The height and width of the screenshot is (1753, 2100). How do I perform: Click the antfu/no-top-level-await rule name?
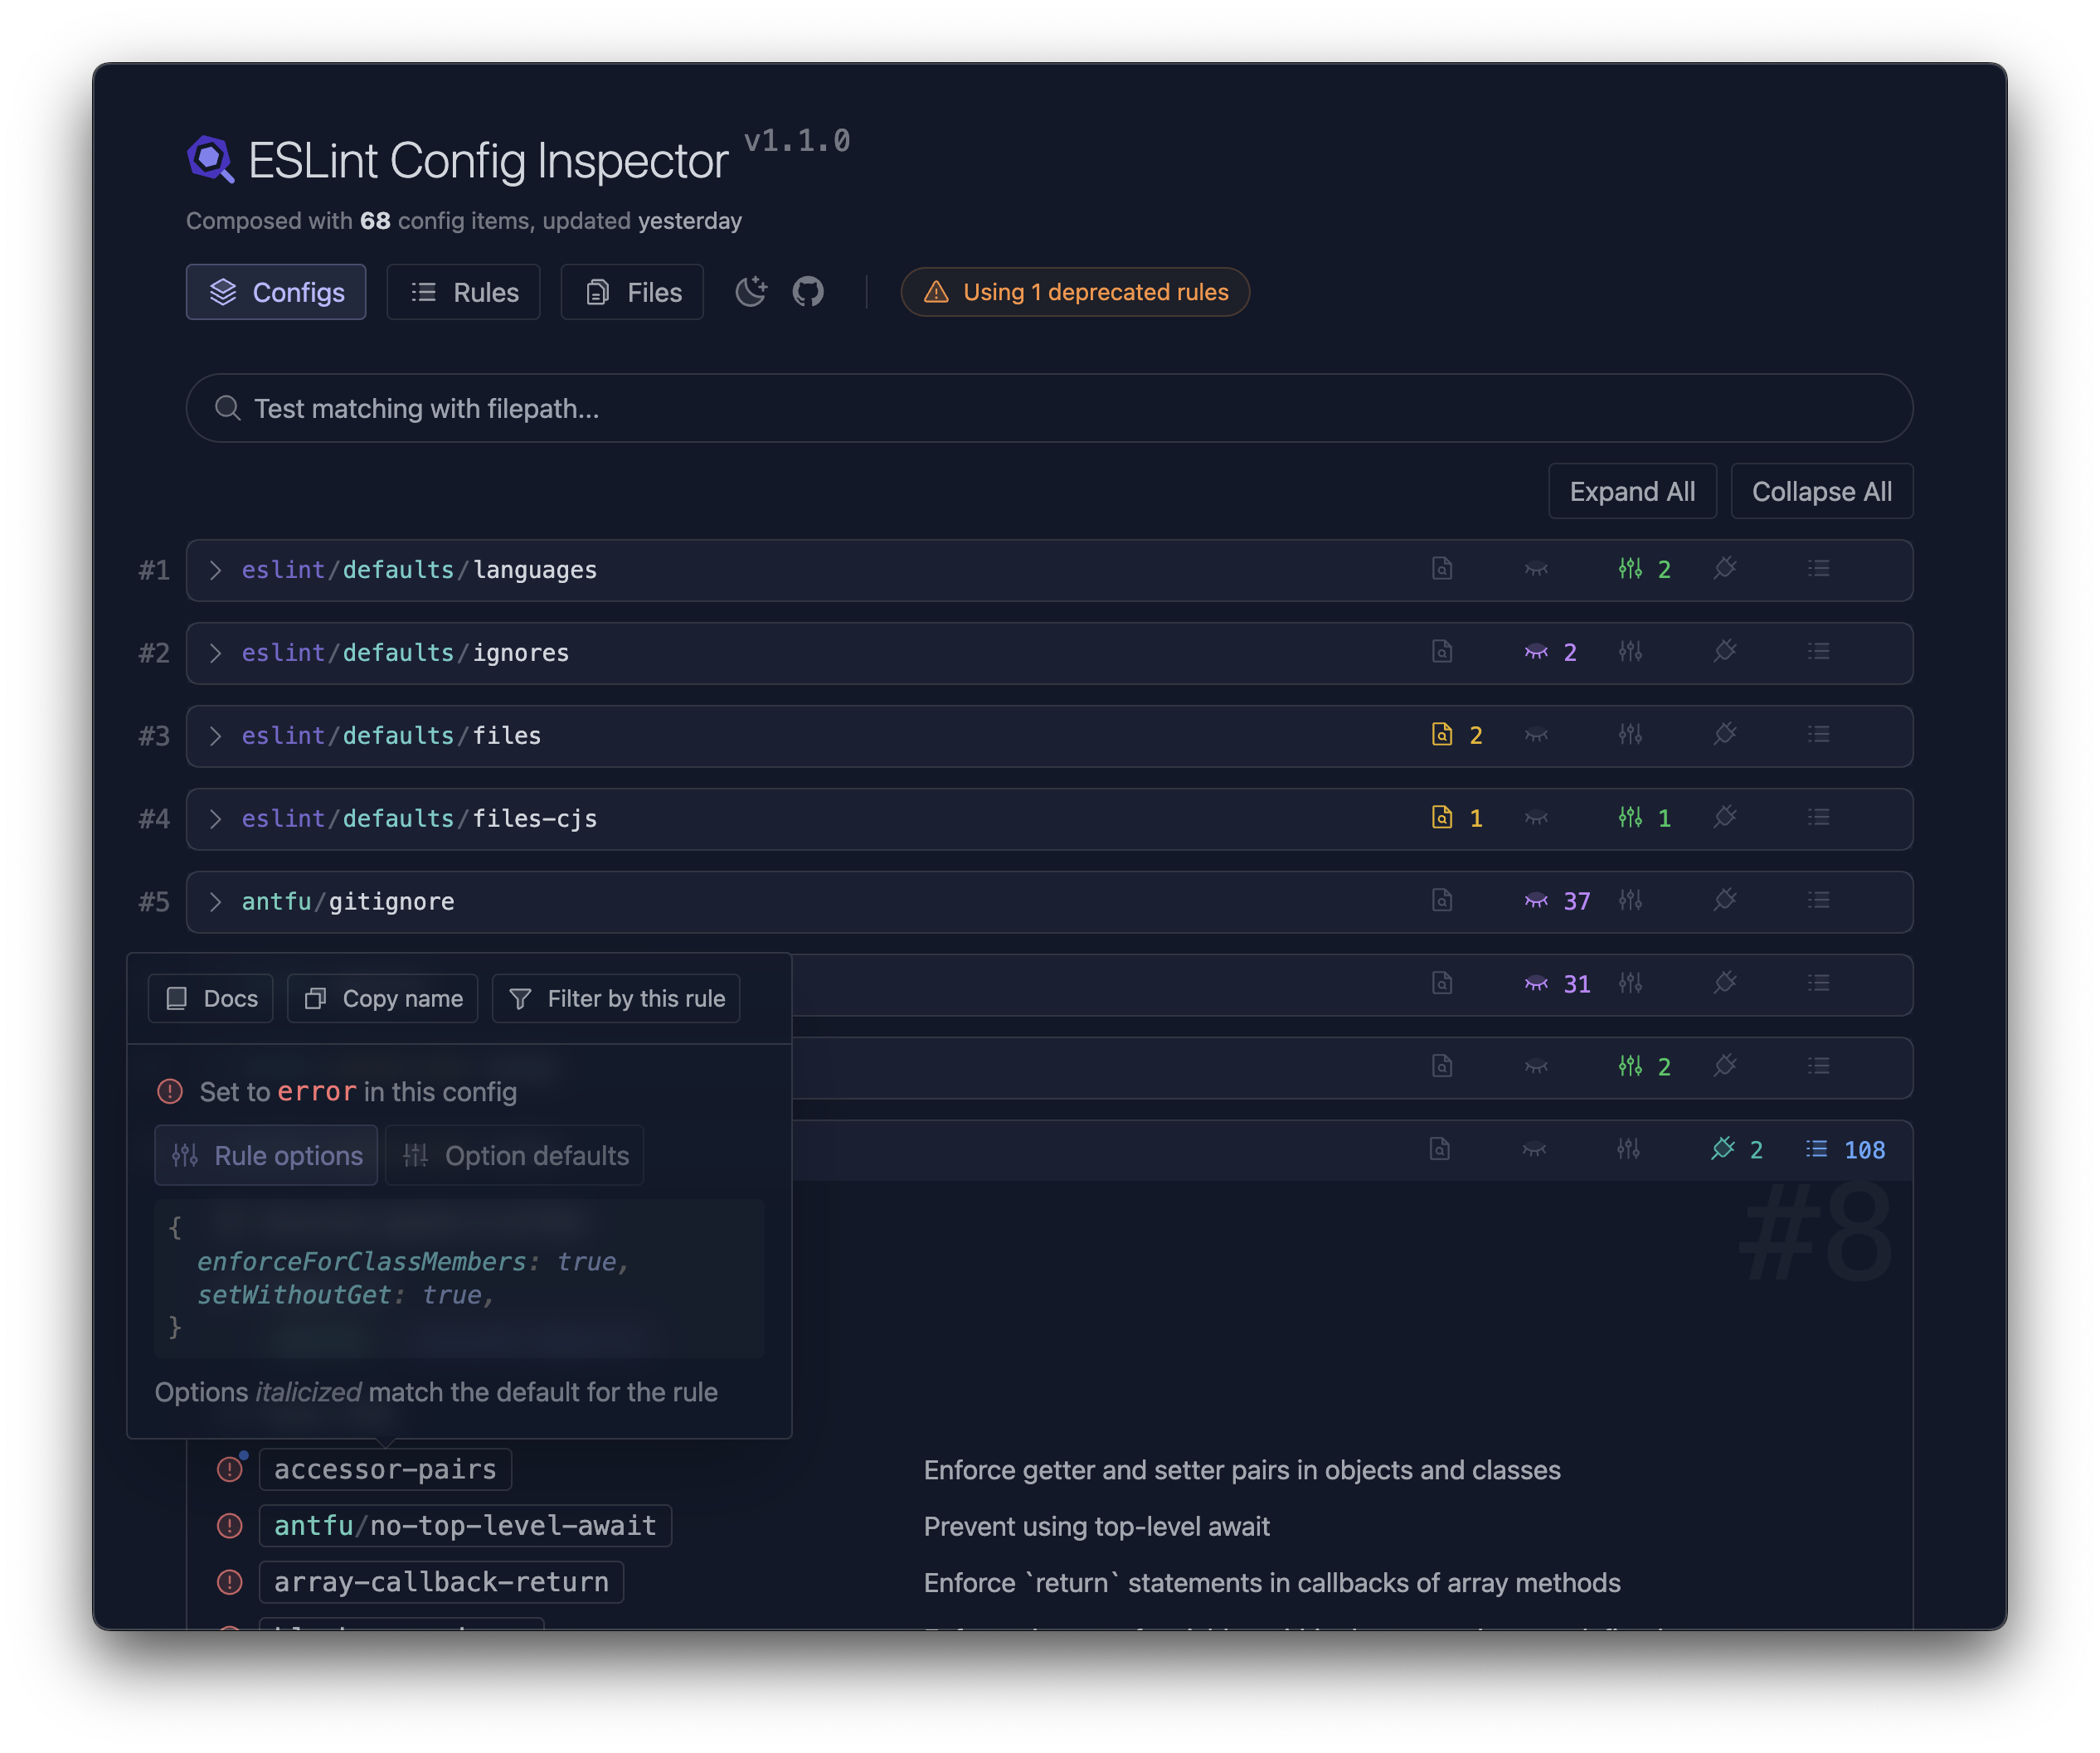click(x=465, y=1526)
